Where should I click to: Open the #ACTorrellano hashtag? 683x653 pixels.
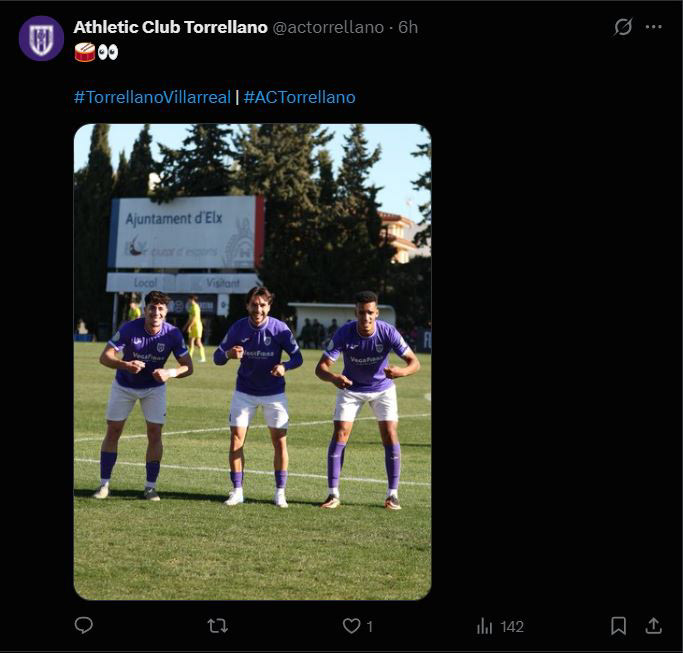tap(300, 97)
